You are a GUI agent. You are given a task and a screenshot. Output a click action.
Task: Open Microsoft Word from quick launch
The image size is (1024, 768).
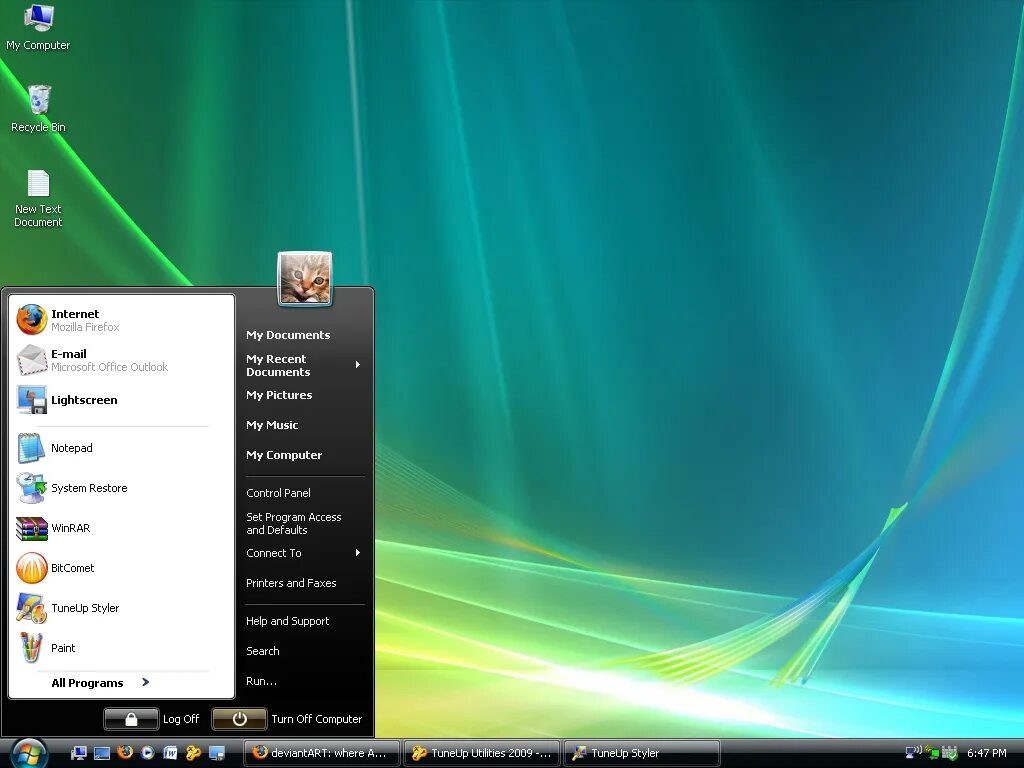[x=170, y=753]
